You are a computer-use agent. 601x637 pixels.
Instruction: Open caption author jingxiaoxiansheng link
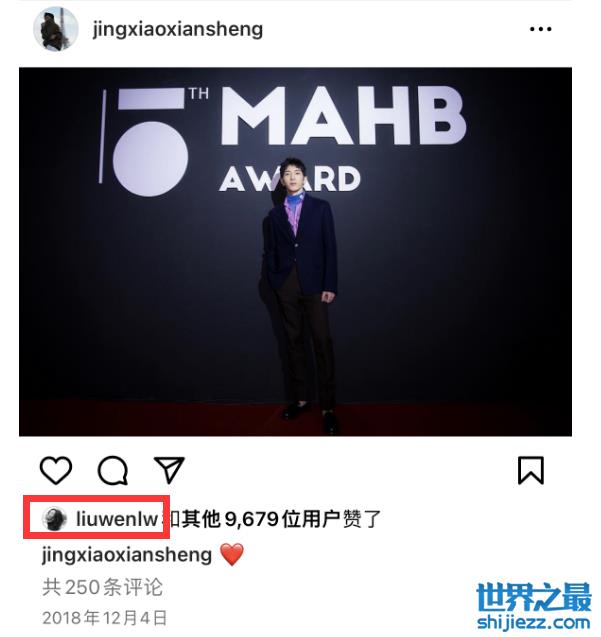[x=127, y=555]
